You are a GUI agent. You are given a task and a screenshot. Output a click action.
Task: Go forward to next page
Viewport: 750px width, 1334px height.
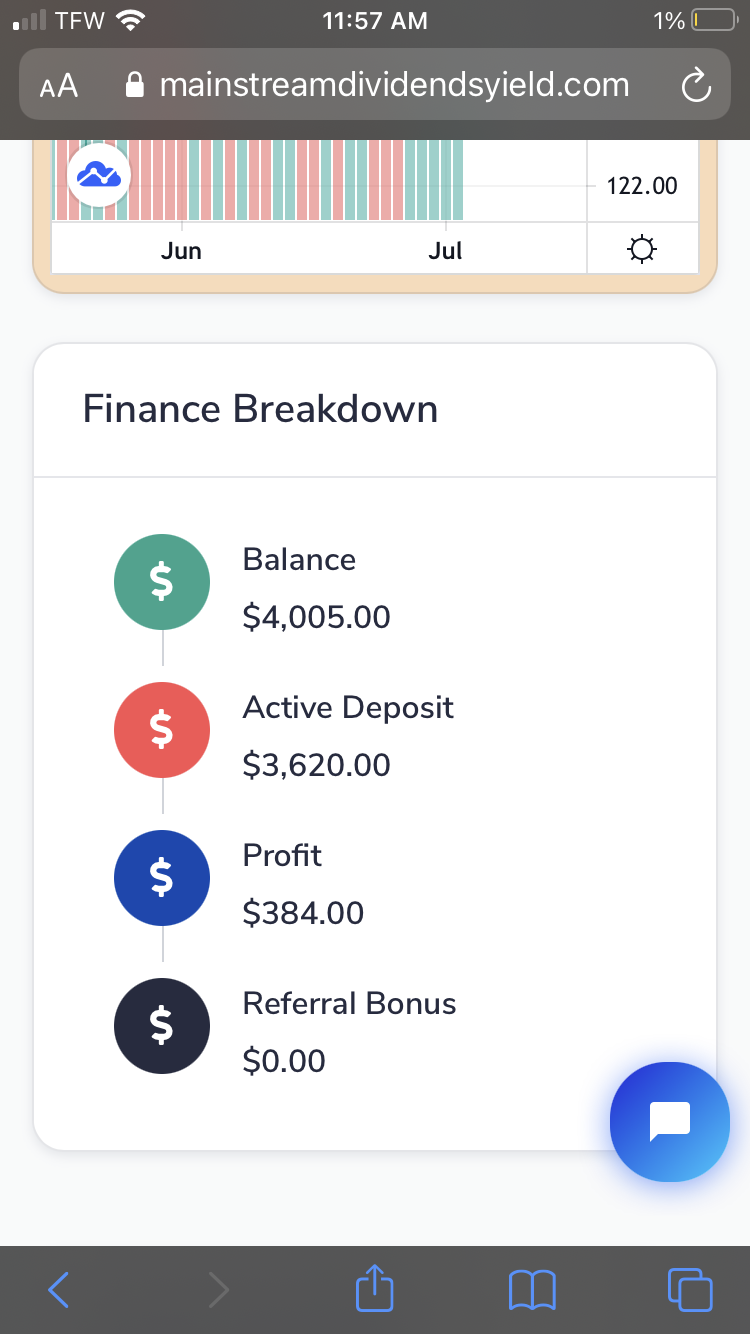[217, 1289]
